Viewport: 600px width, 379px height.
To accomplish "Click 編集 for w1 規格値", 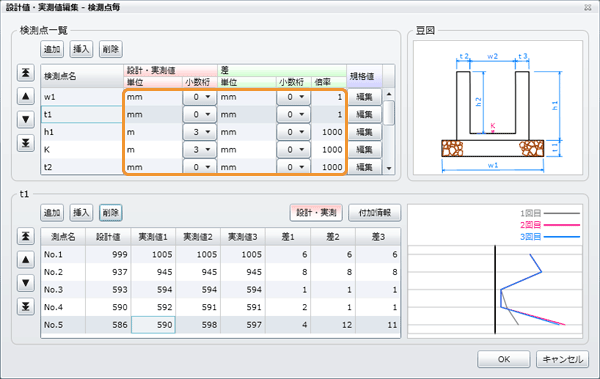I will [364, 97].
